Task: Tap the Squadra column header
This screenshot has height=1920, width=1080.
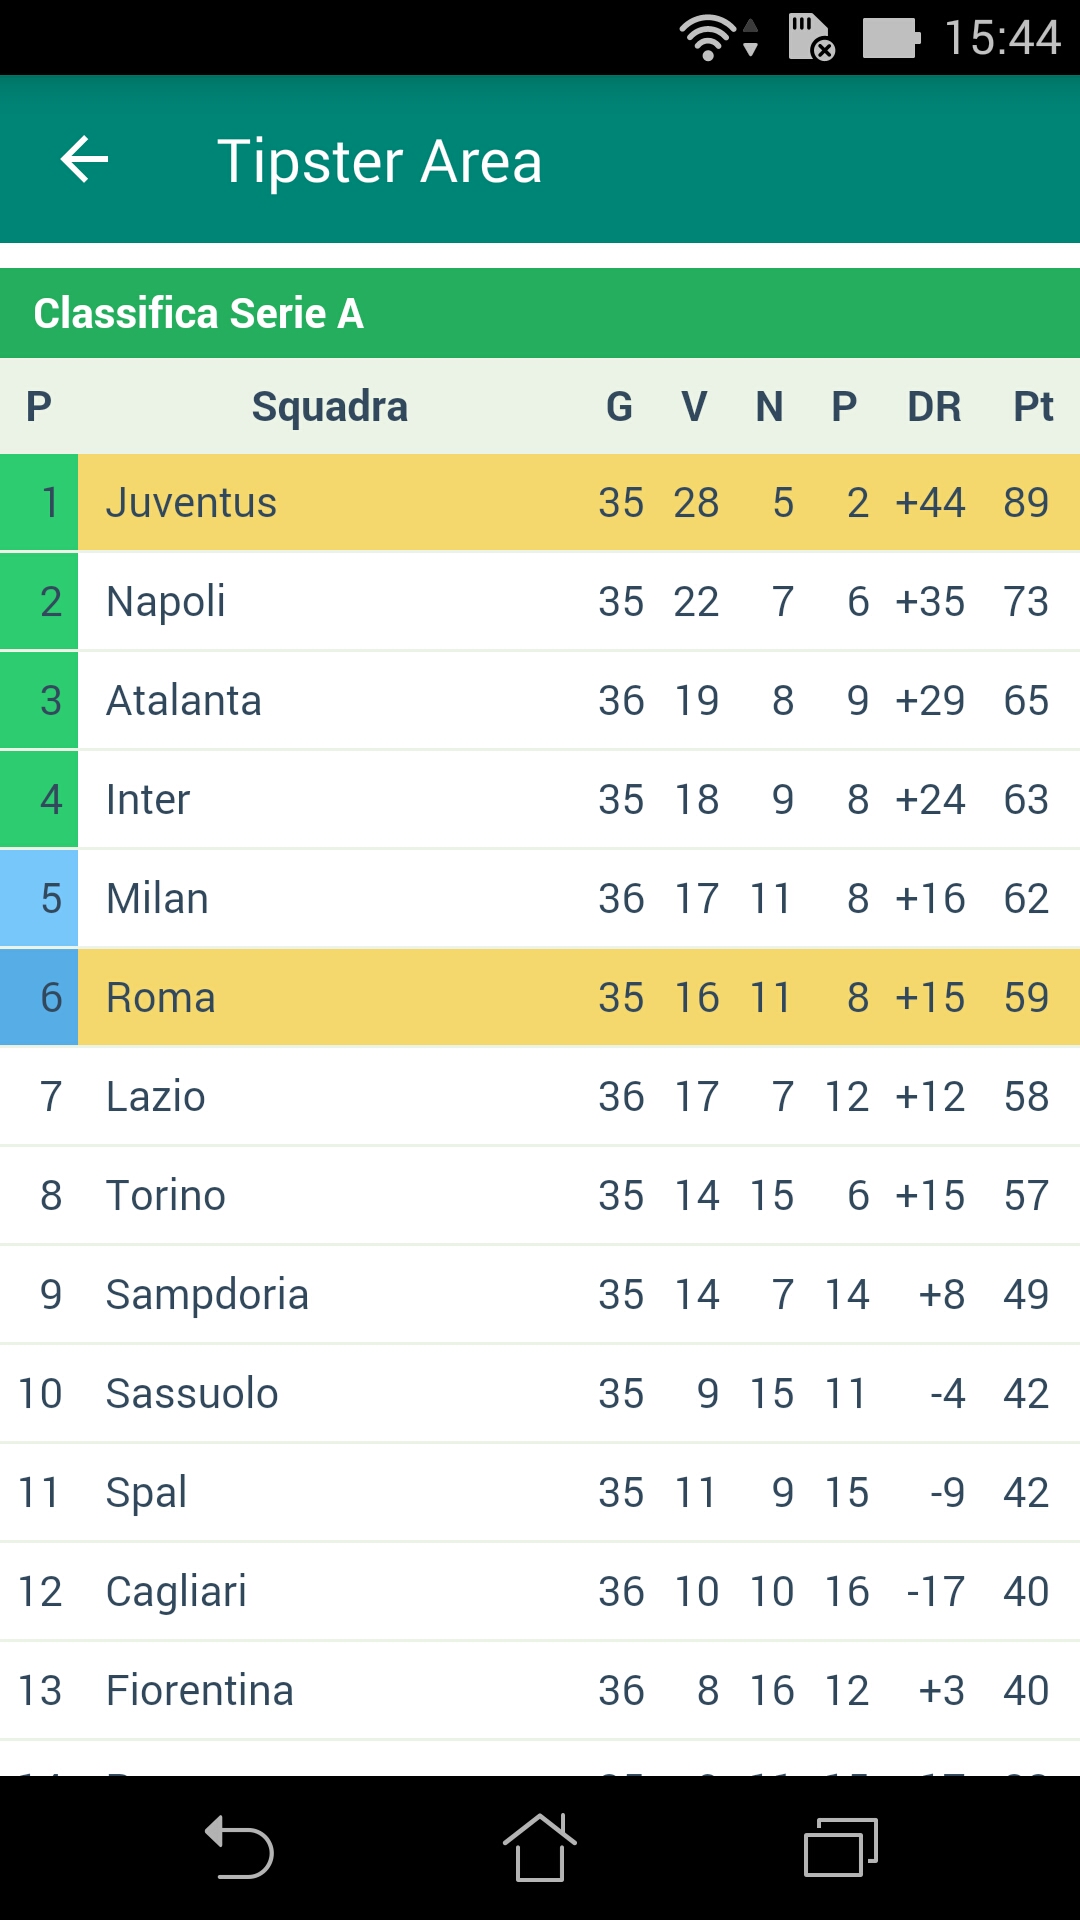Action: coord(330,407)
